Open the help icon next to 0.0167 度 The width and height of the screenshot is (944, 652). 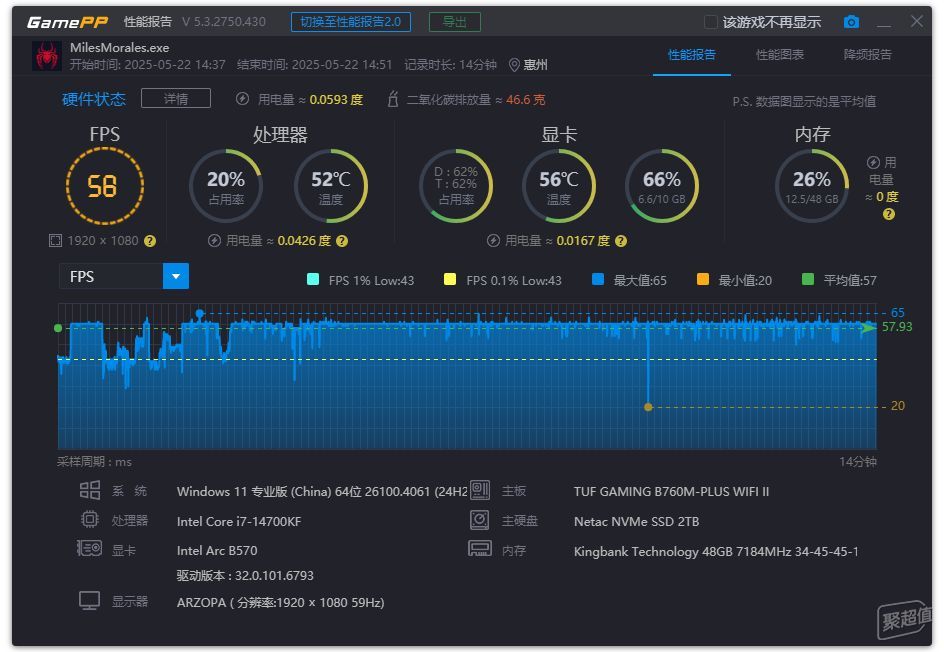pos(621,241)
